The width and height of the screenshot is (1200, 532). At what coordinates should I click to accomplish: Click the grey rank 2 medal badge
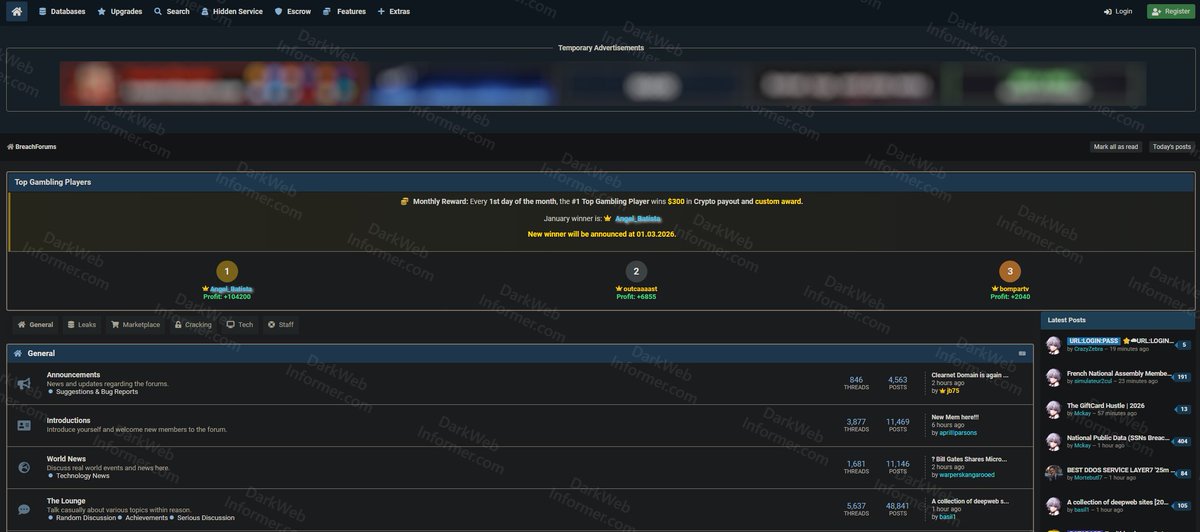point(636,271)
